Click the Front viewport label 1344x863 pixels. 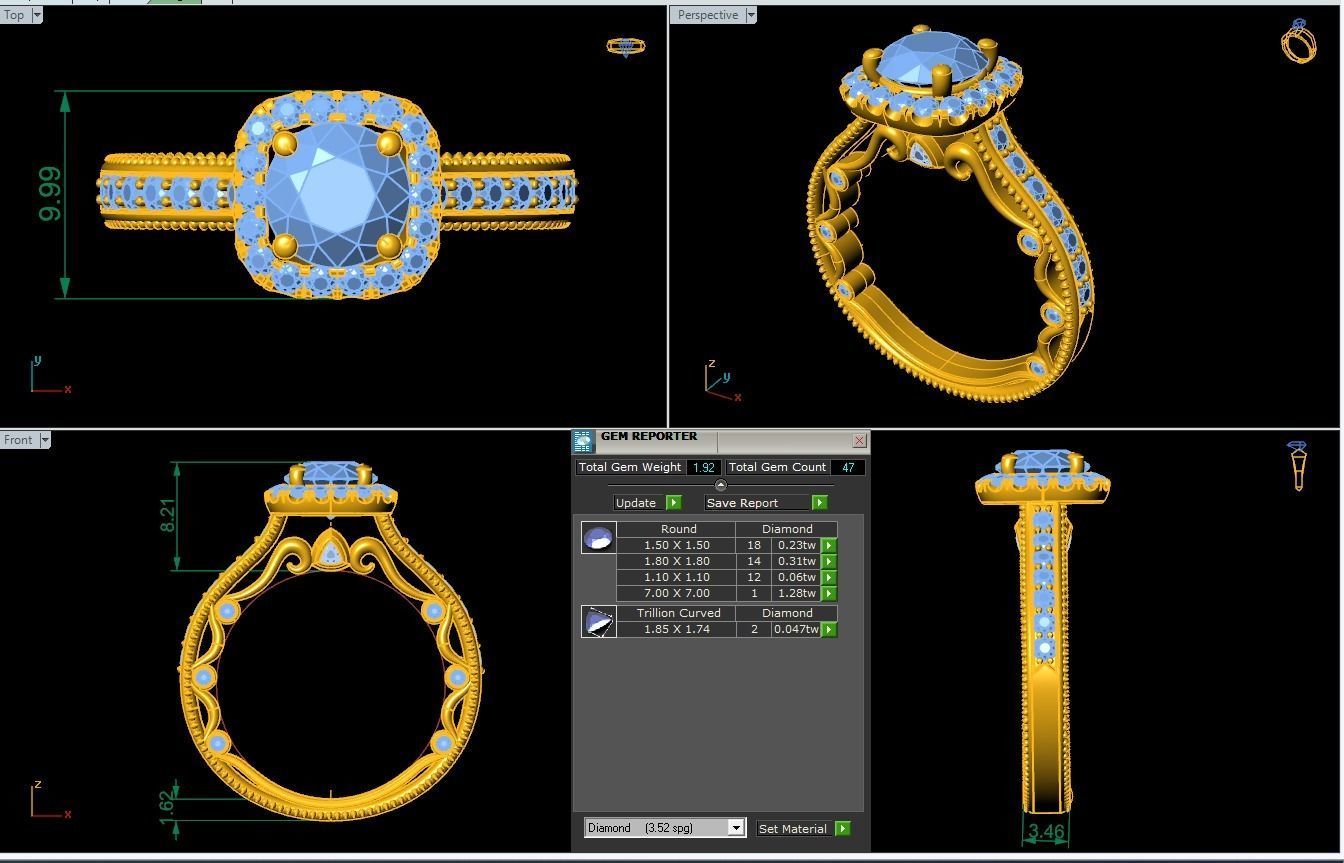(x=19, y=440)
